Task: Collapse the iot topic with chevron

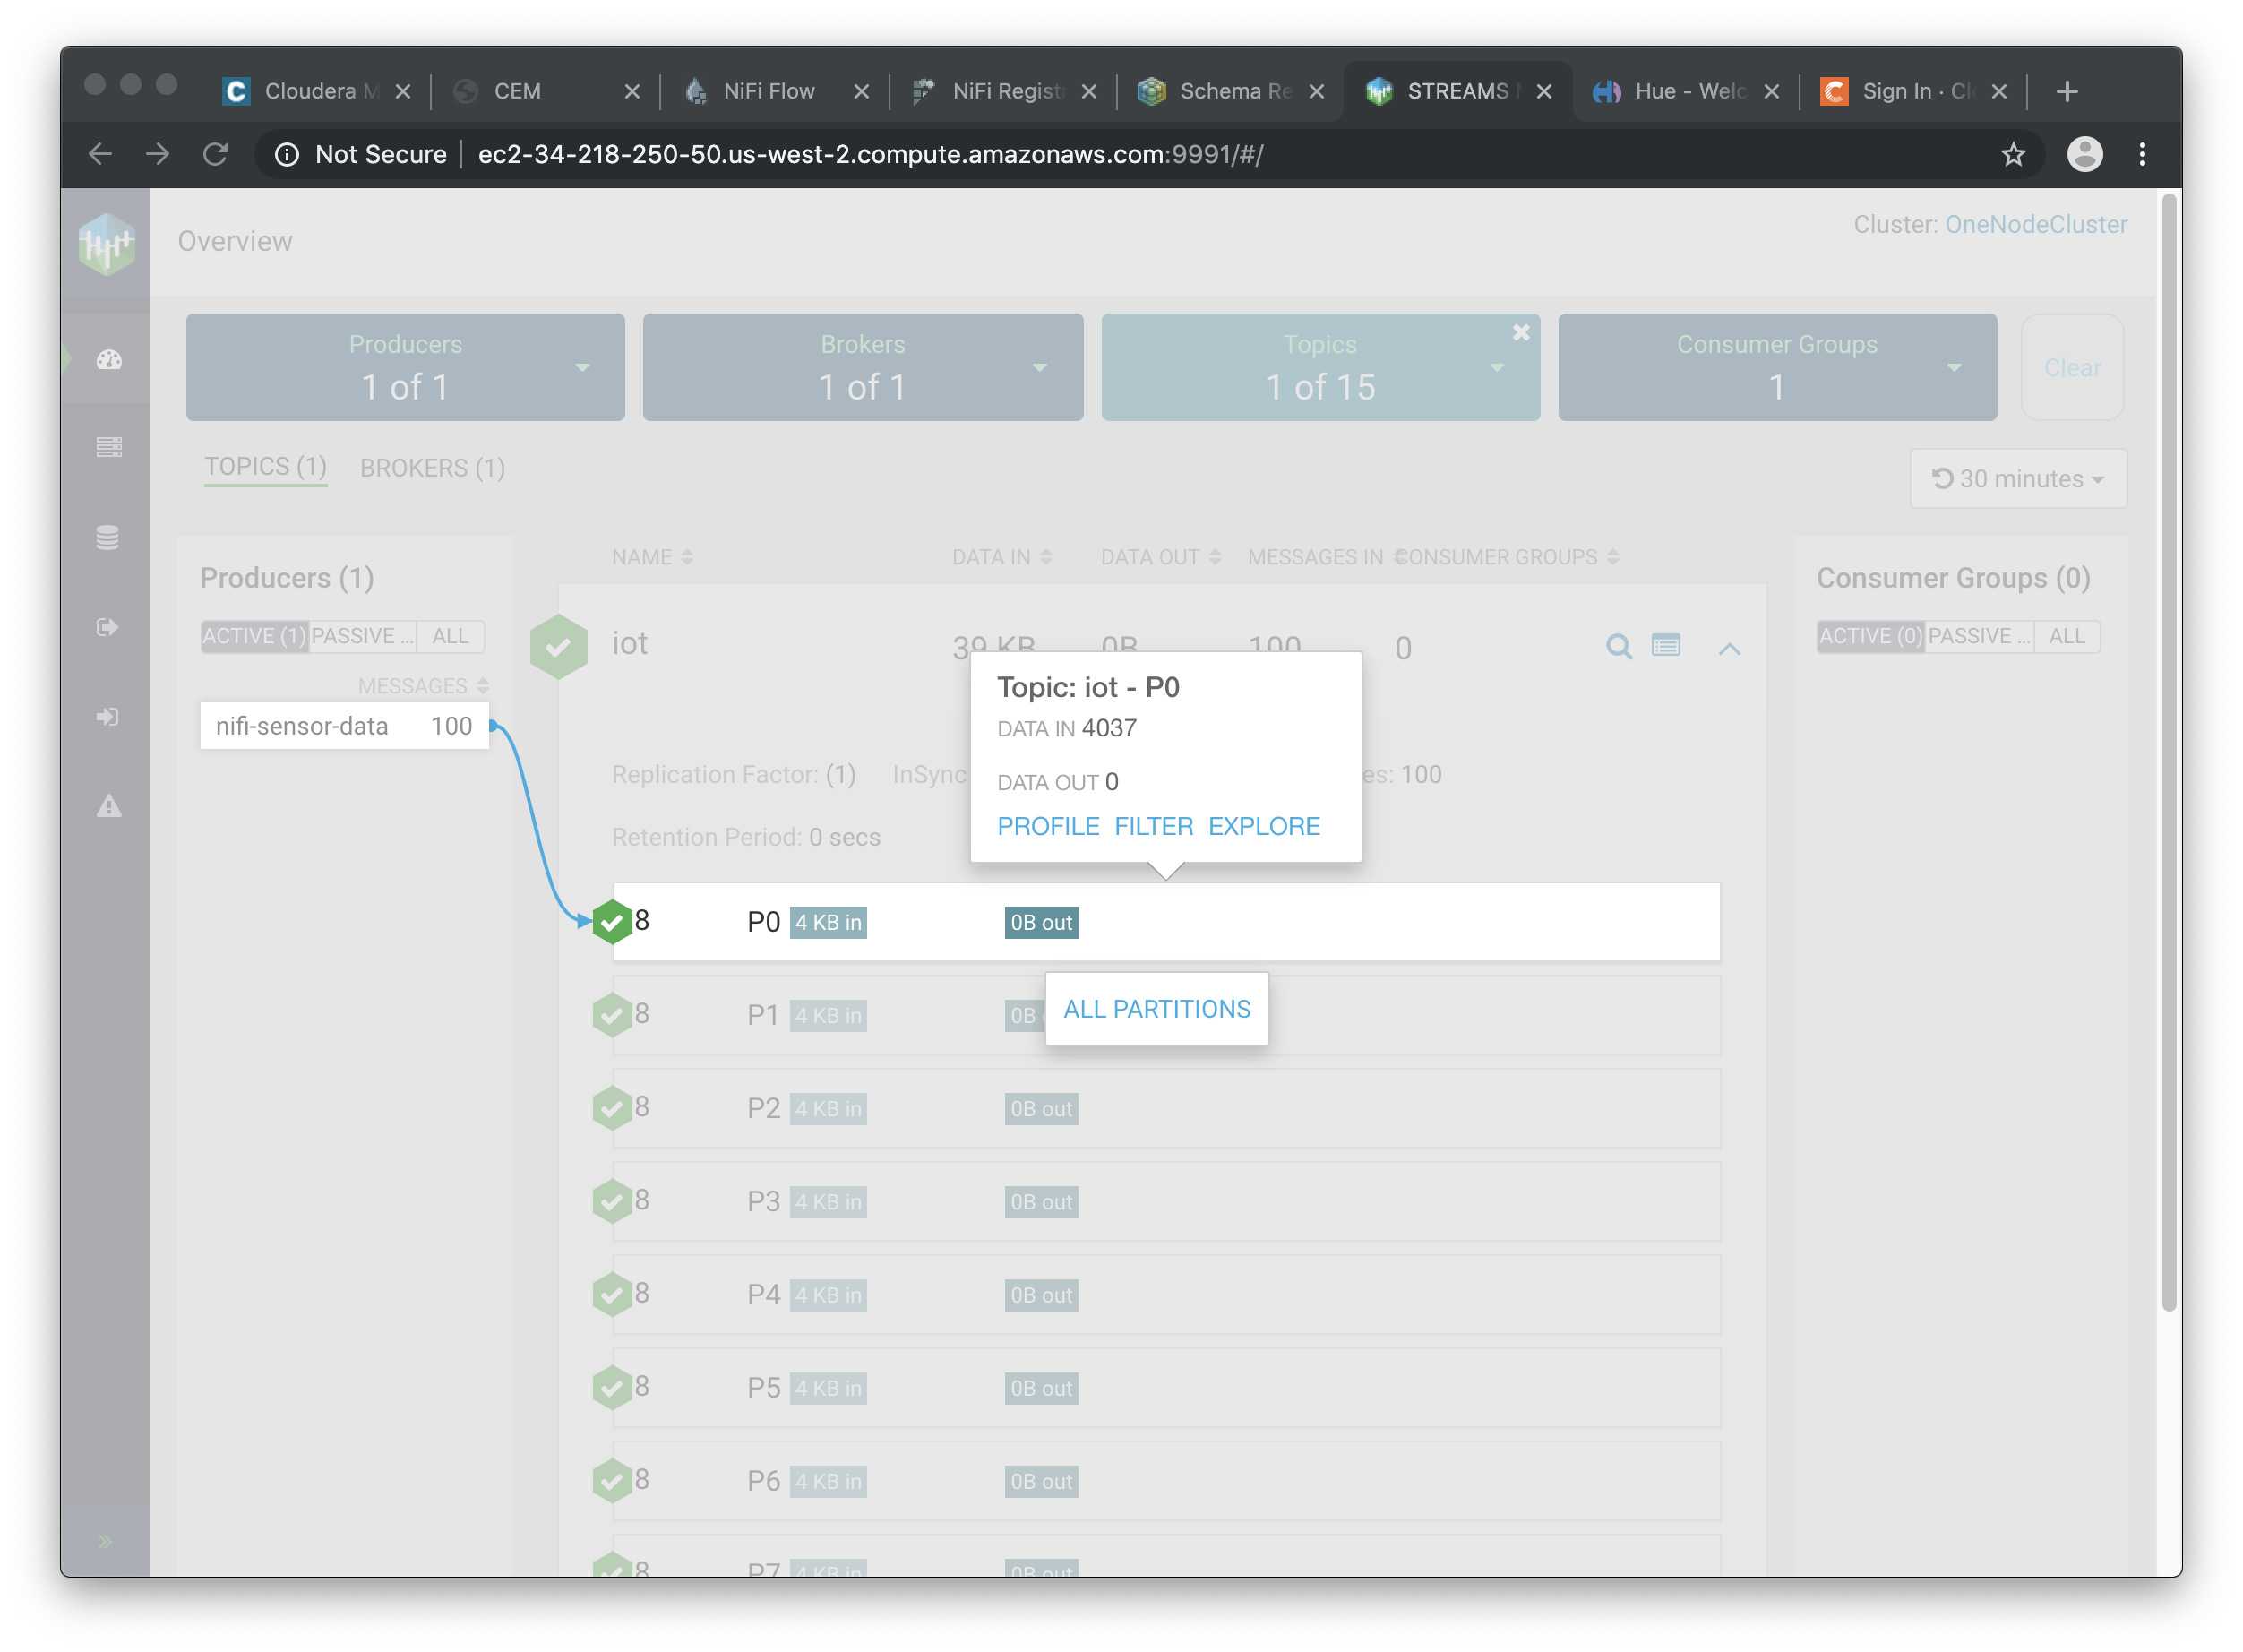Action: point(1729,649)
